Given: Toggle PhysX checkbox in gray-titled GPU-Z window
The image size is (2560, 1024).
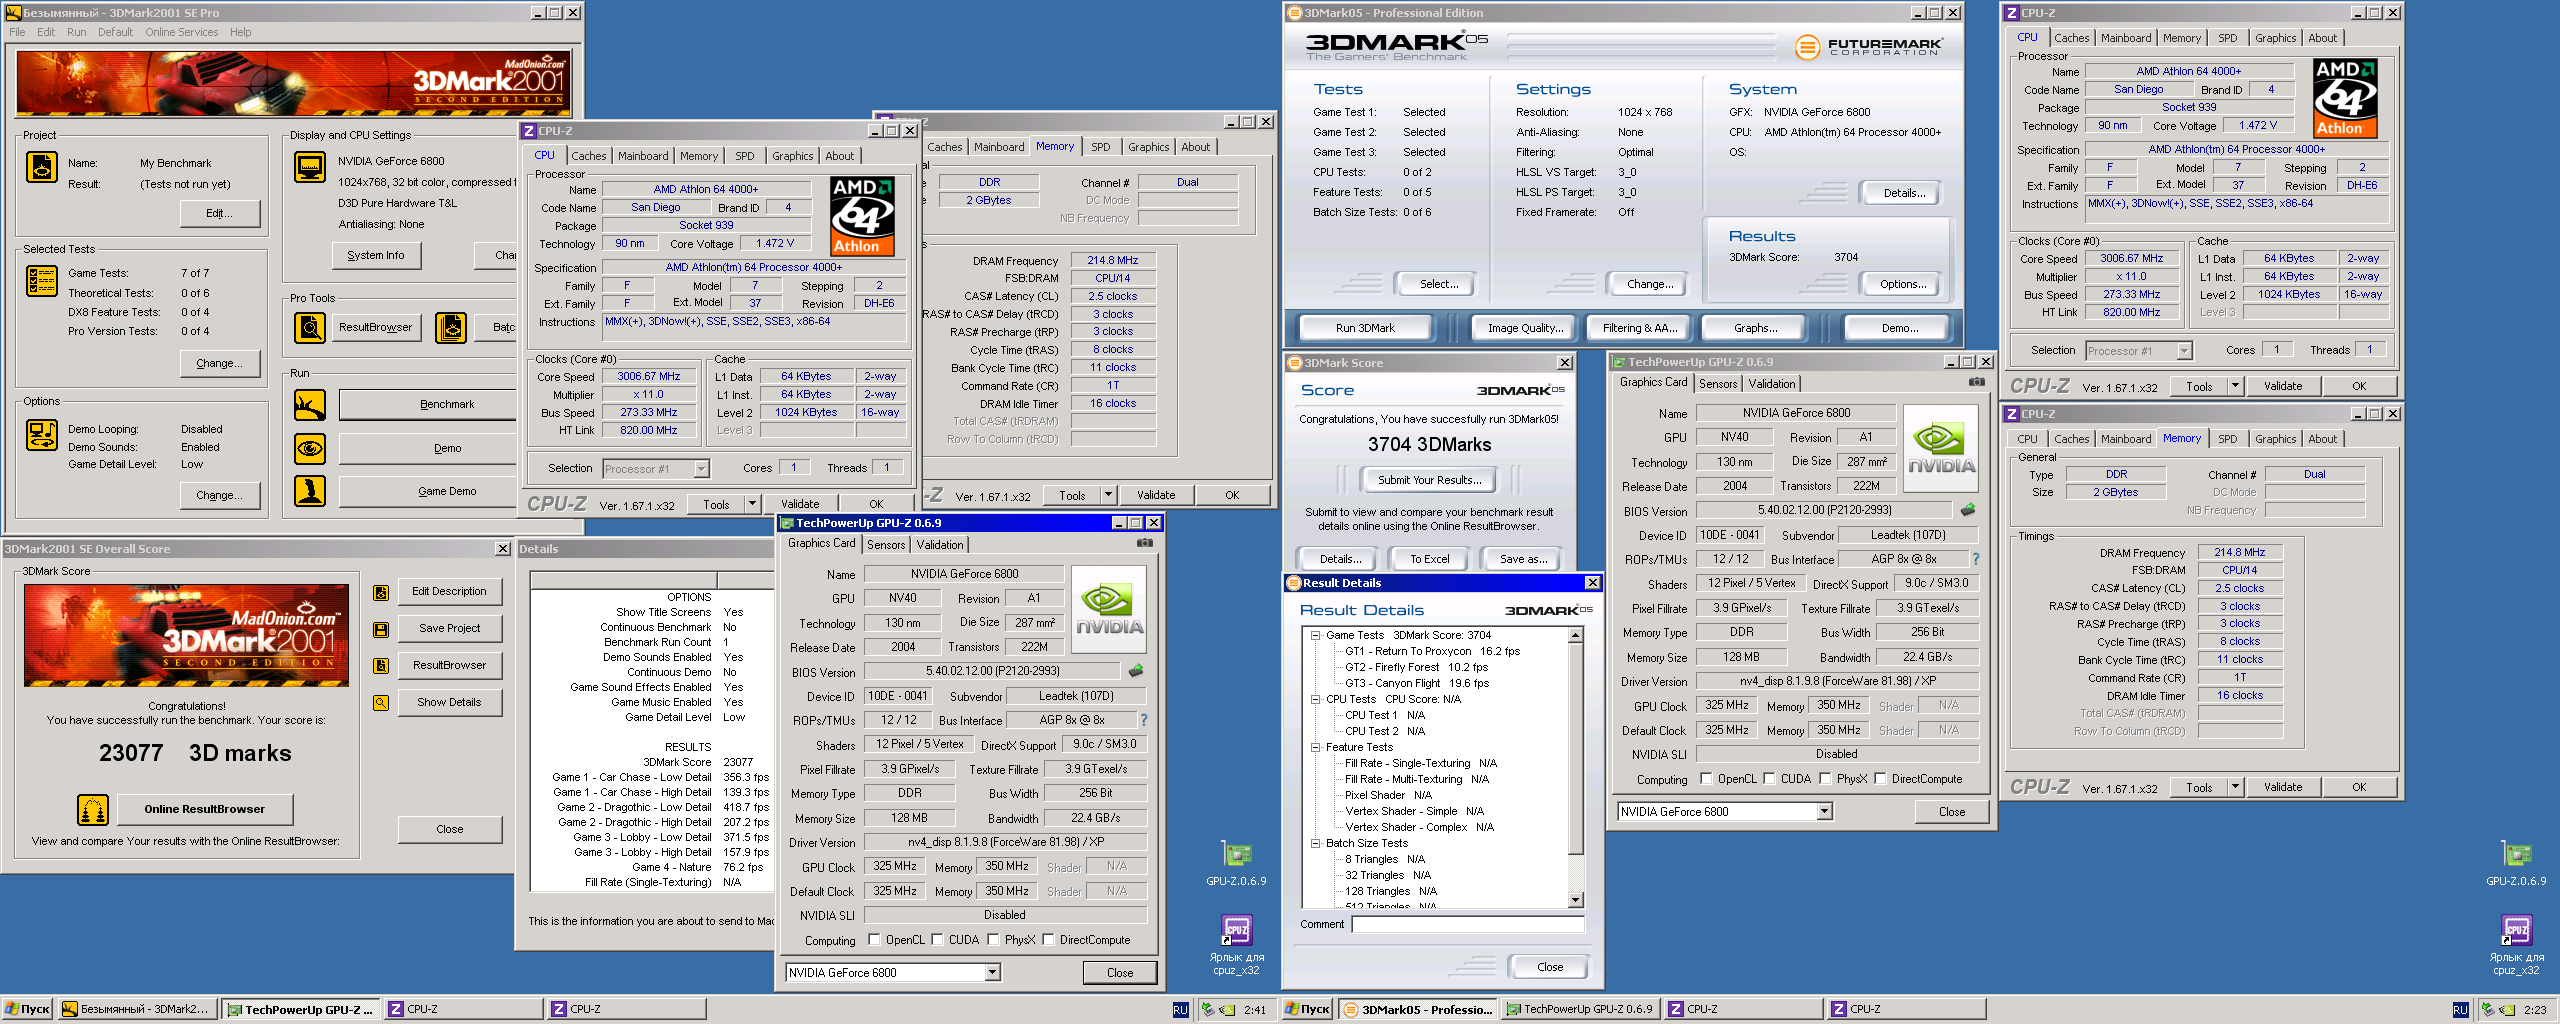Looking at the screenshot, I should coord(1826,779).
